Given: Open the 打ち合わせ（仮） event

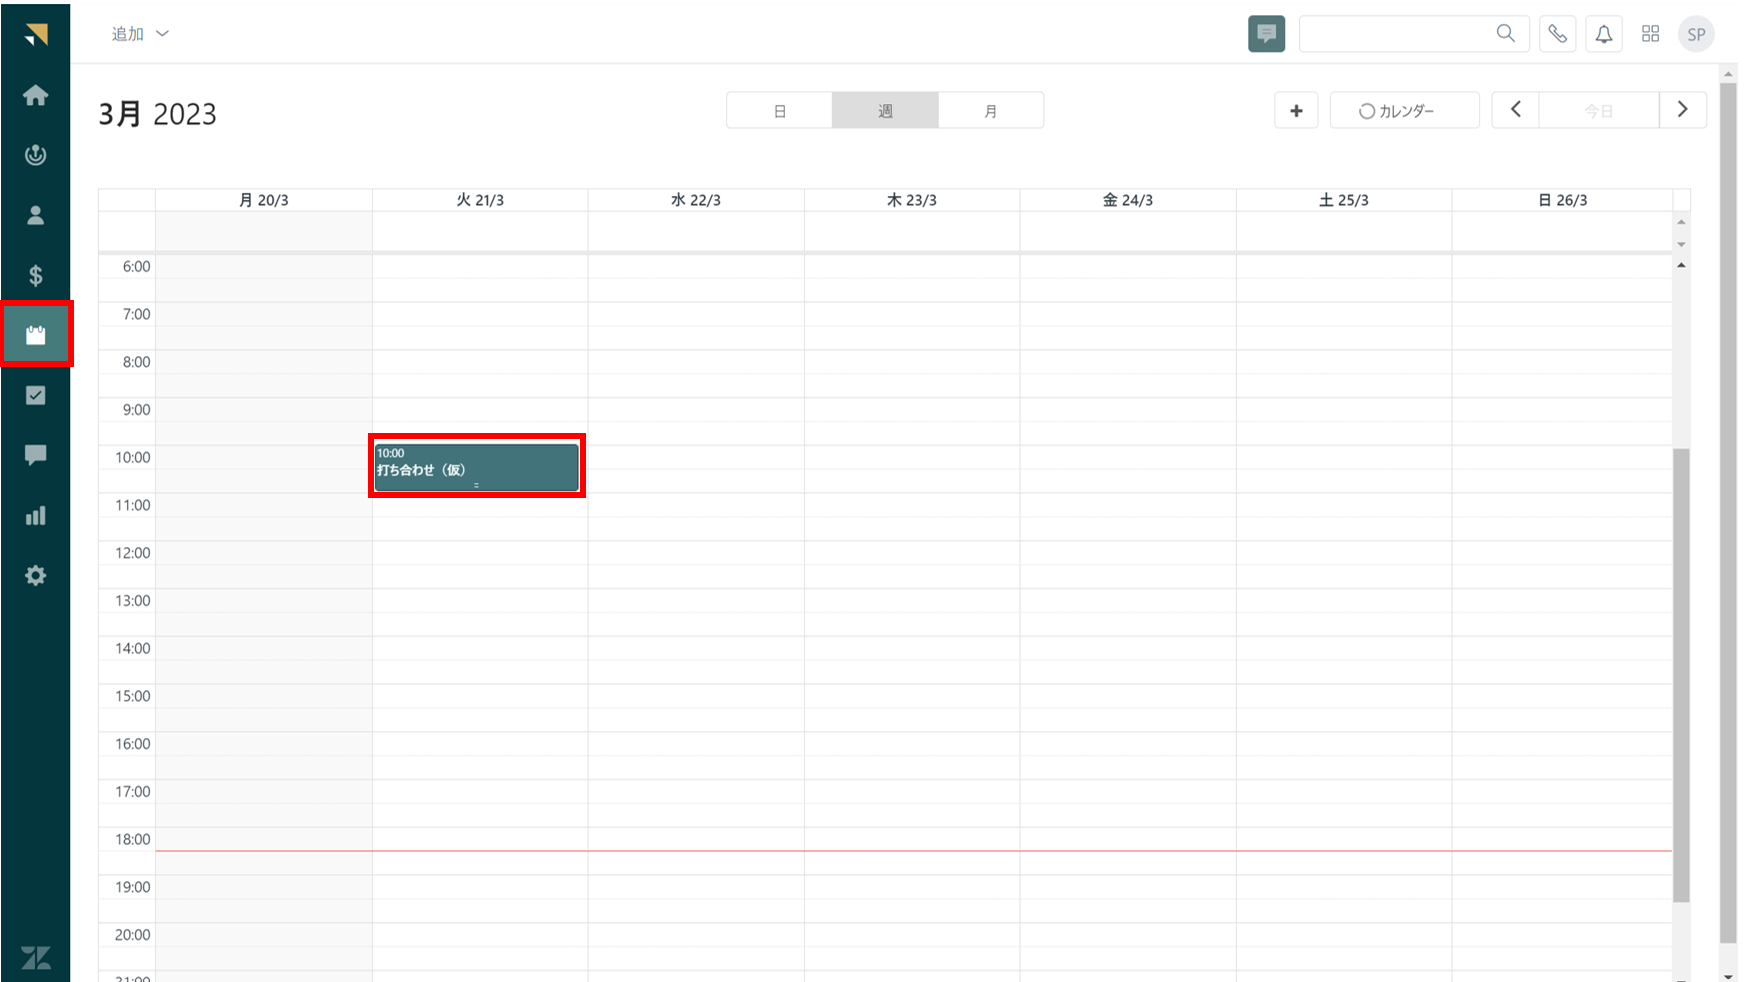Looking at the screenshot, I should (x=477, y=466).
